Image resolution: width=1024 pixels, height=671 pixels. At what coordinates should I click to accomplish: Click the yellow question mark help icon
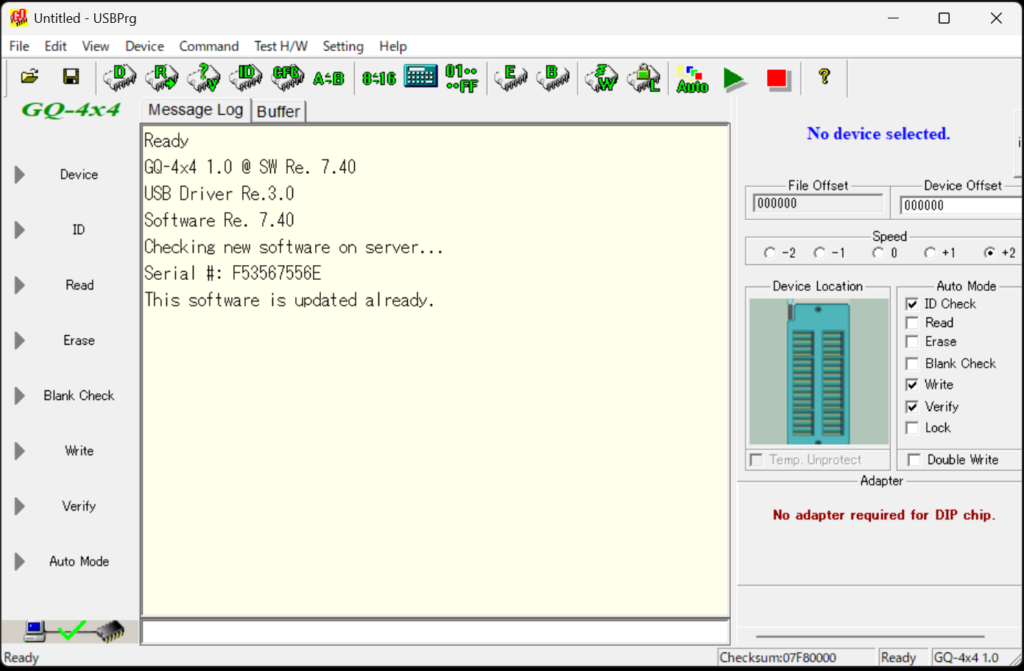pos(824,77)
